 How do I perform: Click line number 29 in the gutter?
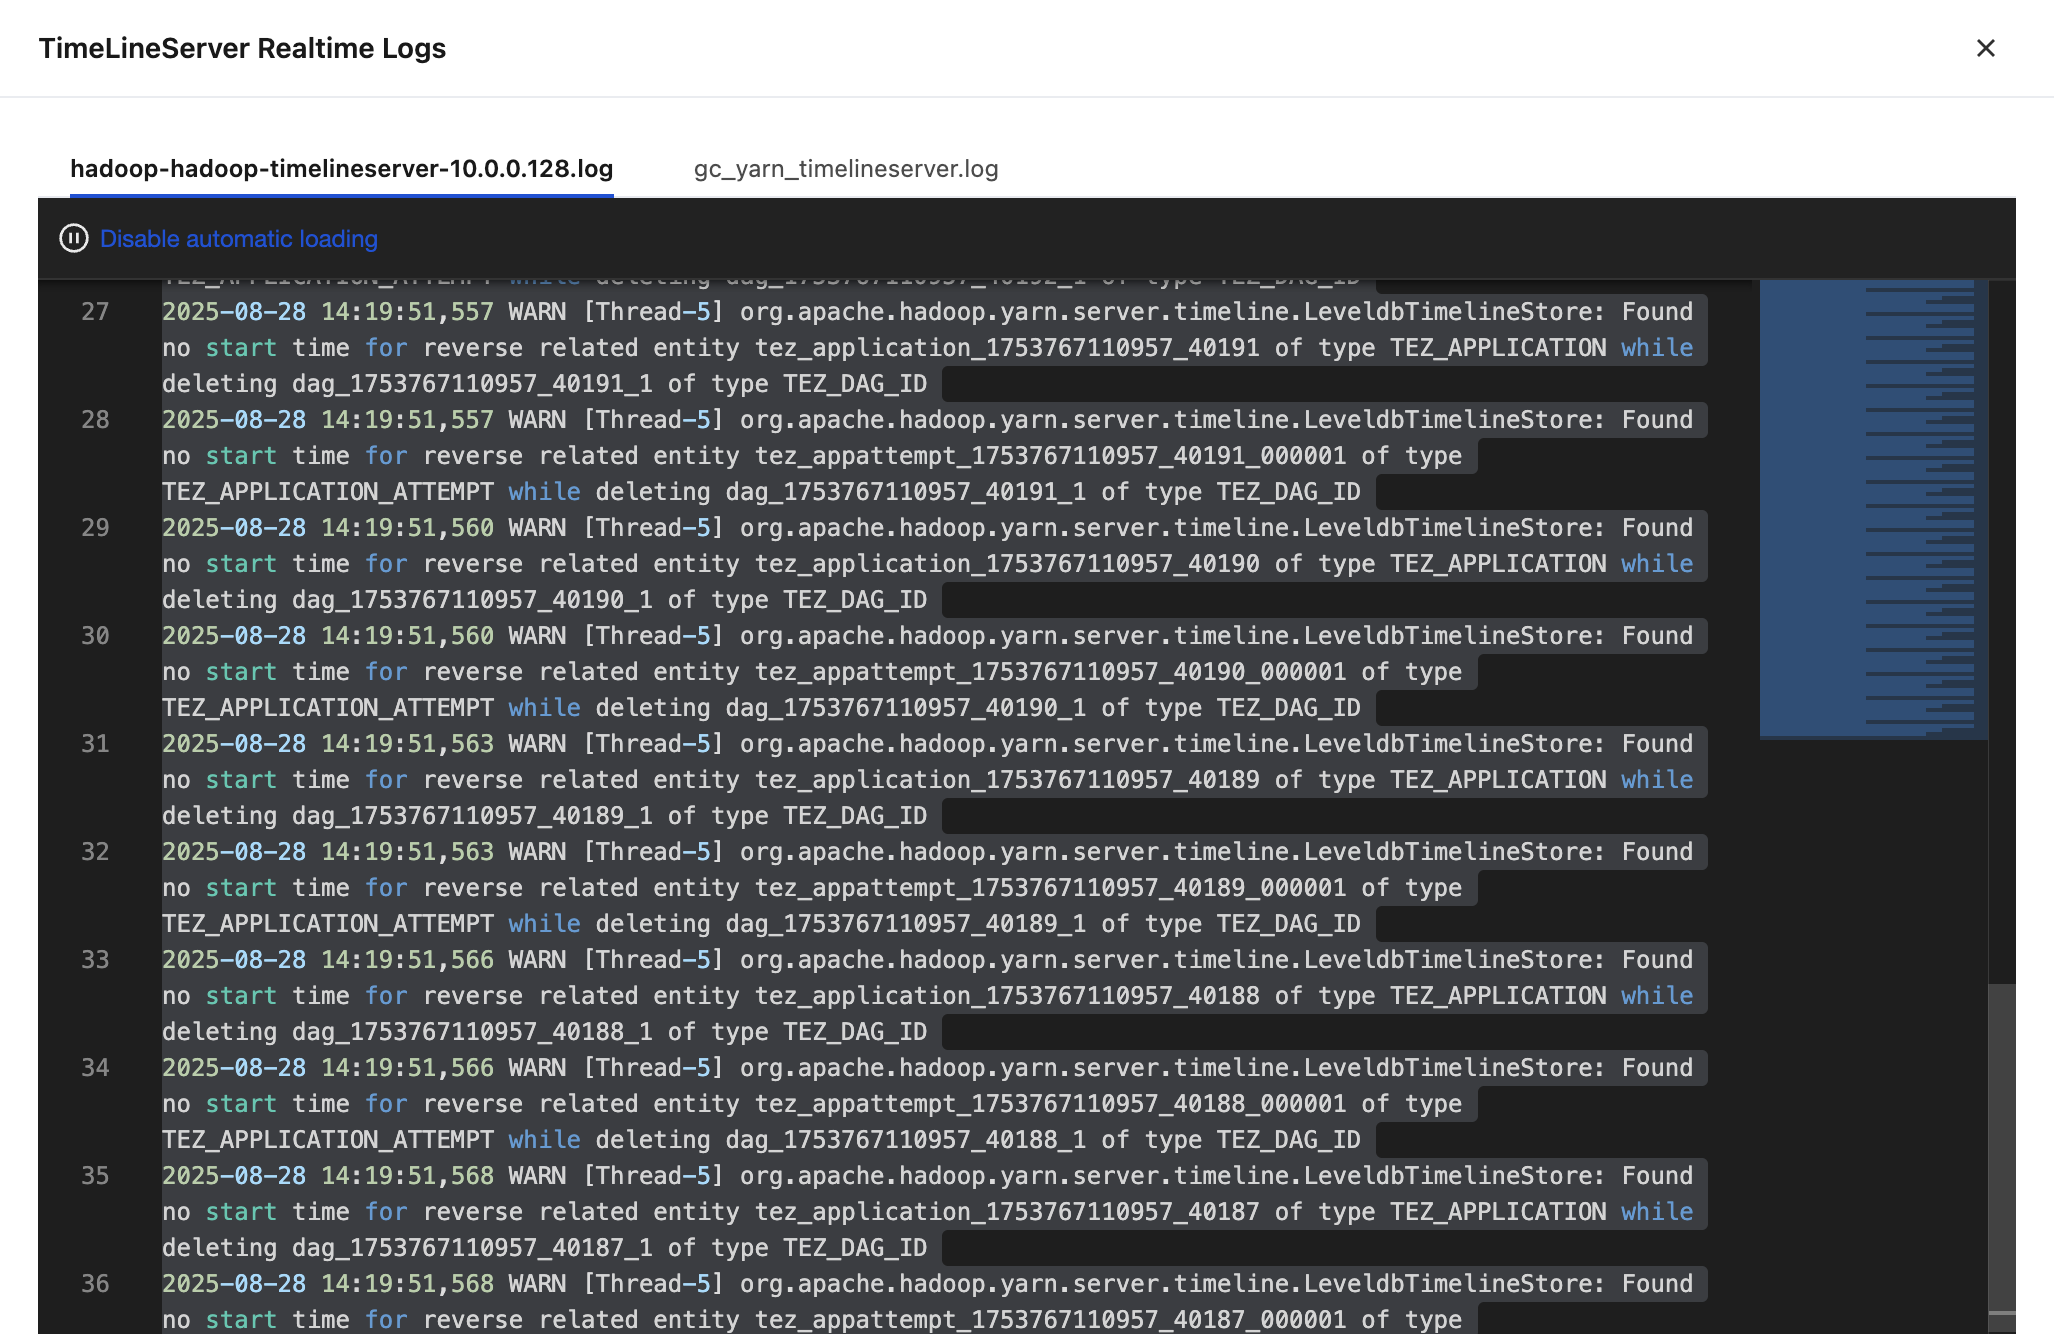tap(95, 528)
